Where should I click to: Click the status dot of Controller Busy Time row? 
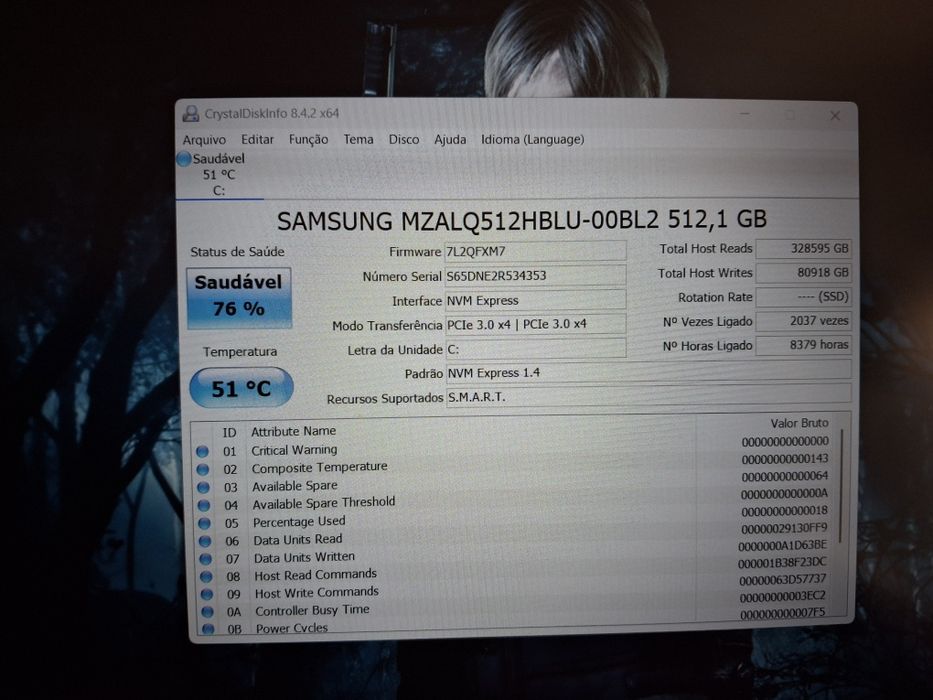208,611
